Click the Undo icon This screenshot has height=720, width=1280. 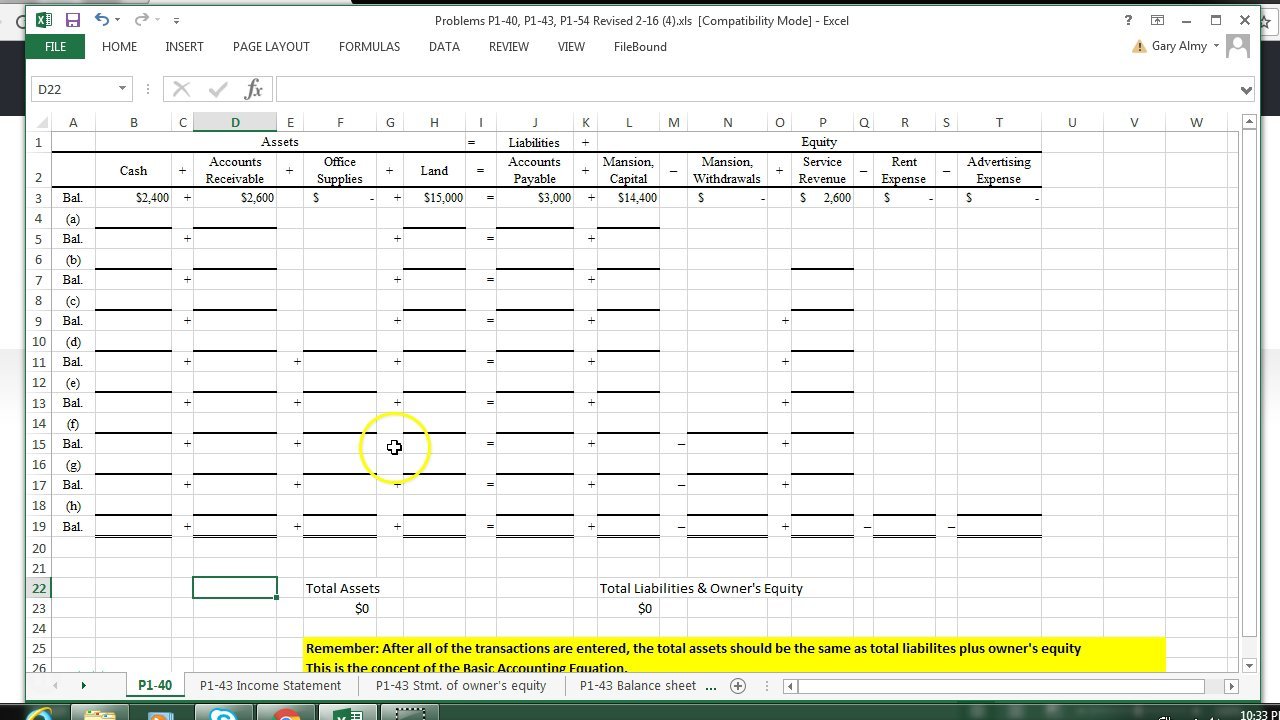(101, 19)
